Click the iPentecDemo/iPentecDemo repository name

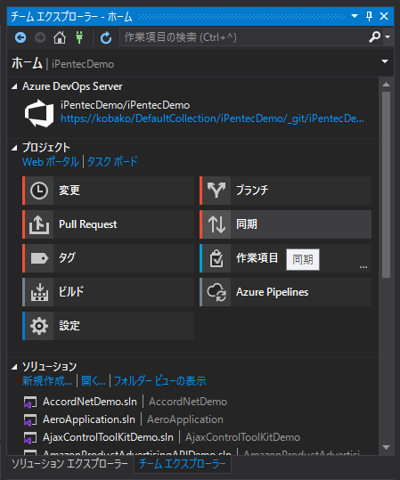125,105
